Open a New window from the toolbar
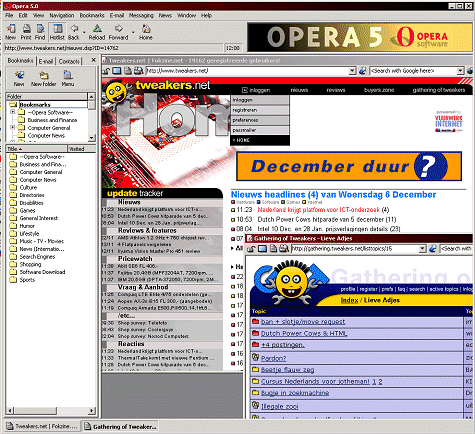 11,32
